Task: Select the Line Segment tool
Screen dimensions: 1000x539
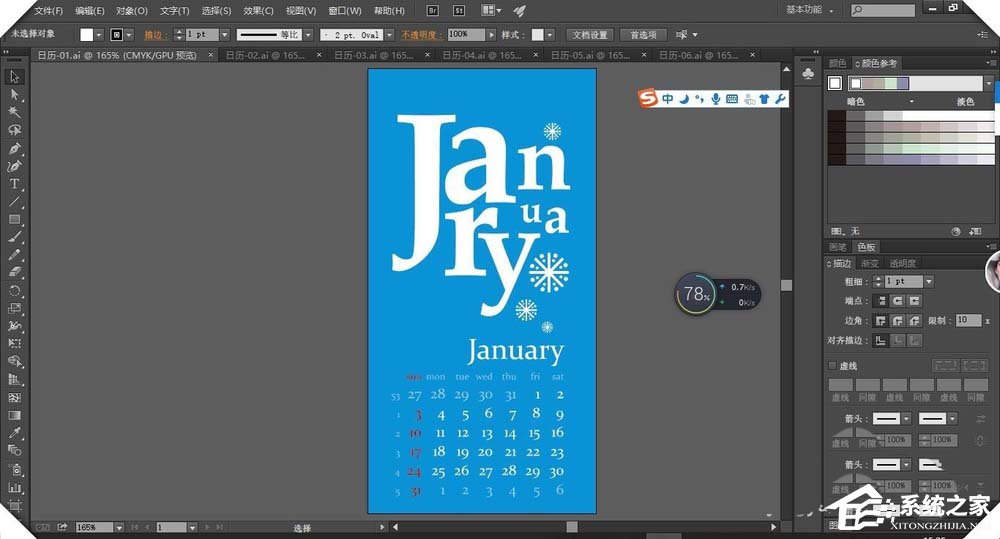Action: 14,202
